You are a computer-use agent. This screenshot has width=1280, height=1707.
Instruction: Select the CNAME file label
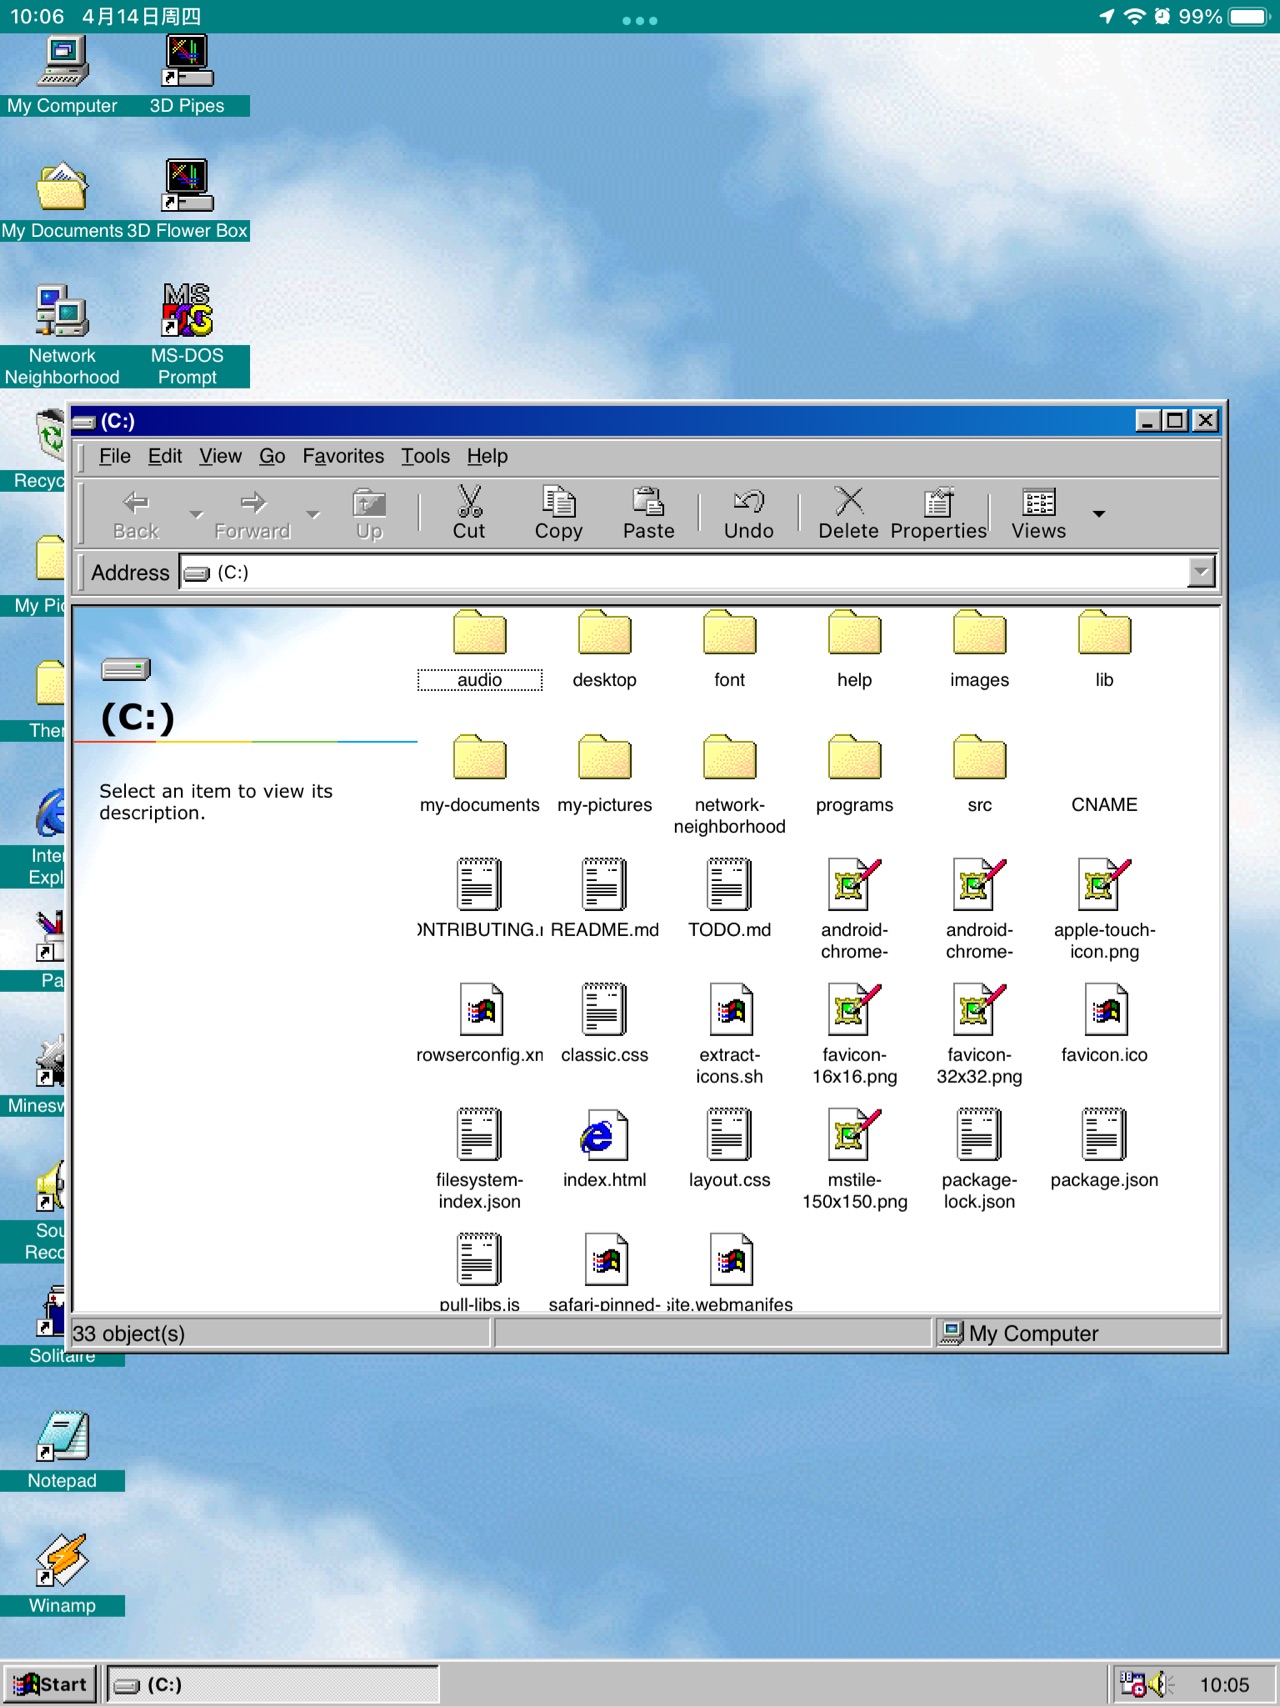(x=1105, y=805)
